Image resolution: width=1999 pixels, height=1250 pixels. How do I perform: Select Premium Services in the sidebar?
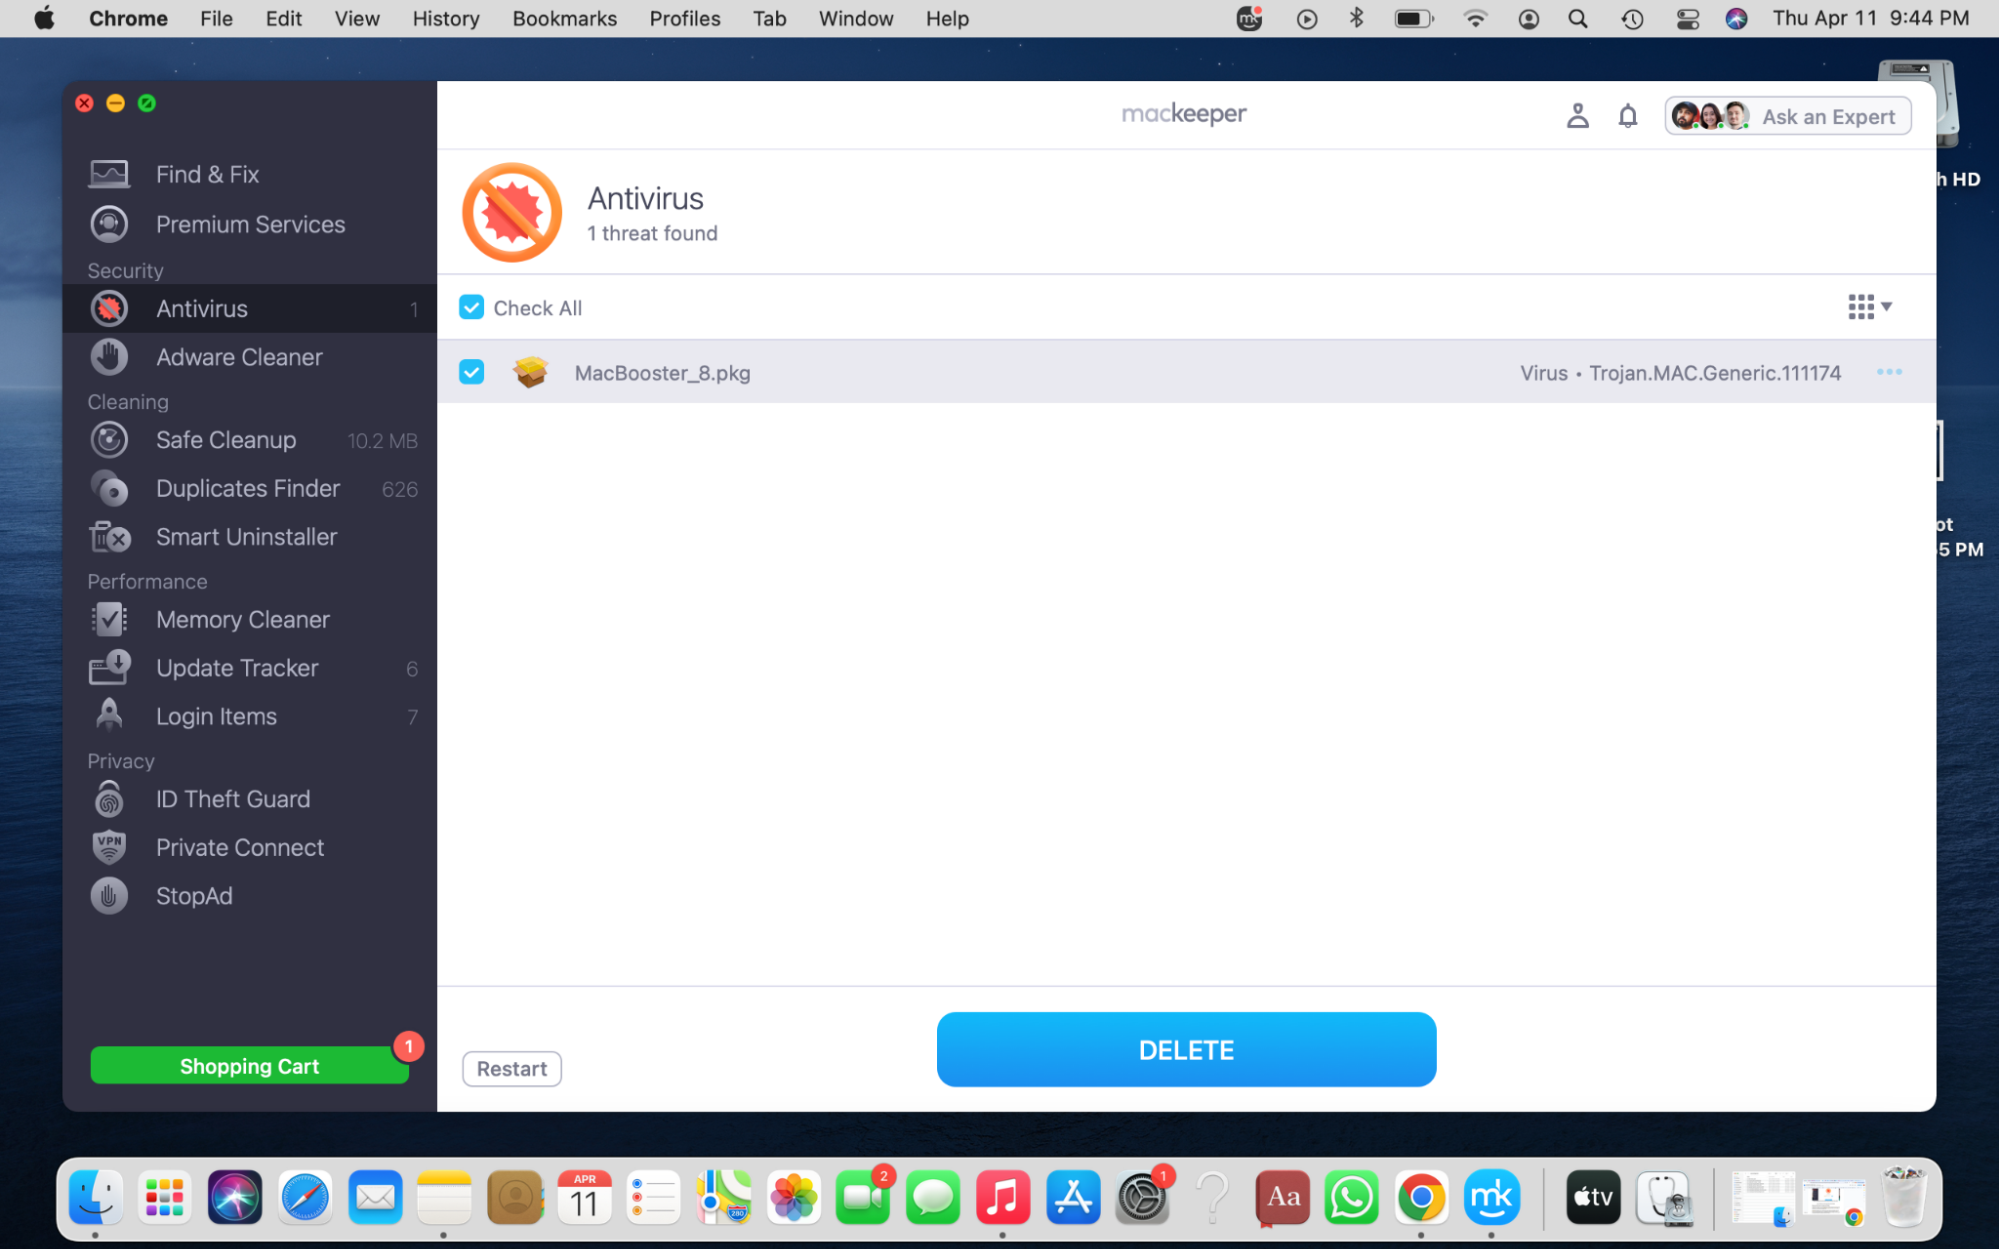click(x=250, y=224)
